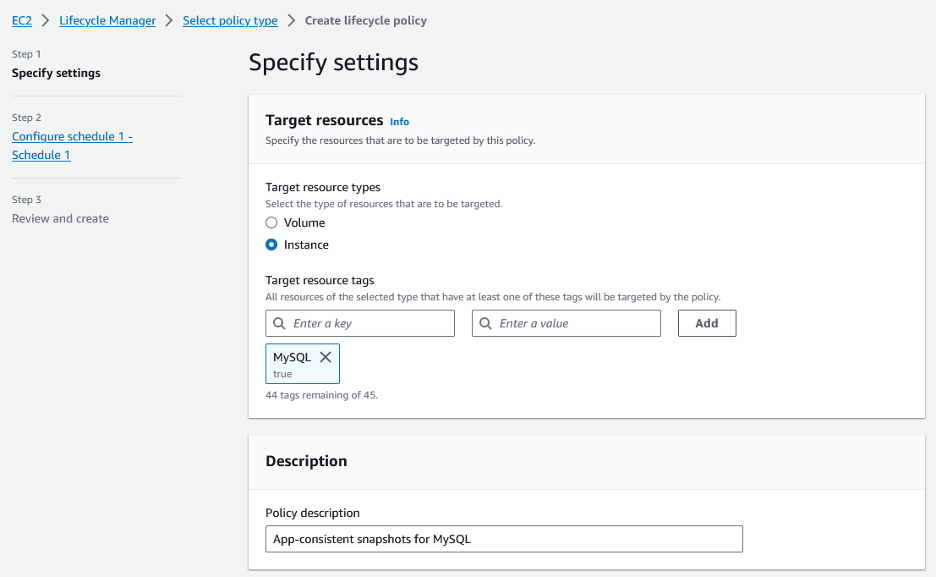Screen dimensions: 936x578
Task: Open the Target resources Info link
Action: (x=399, y=121)
